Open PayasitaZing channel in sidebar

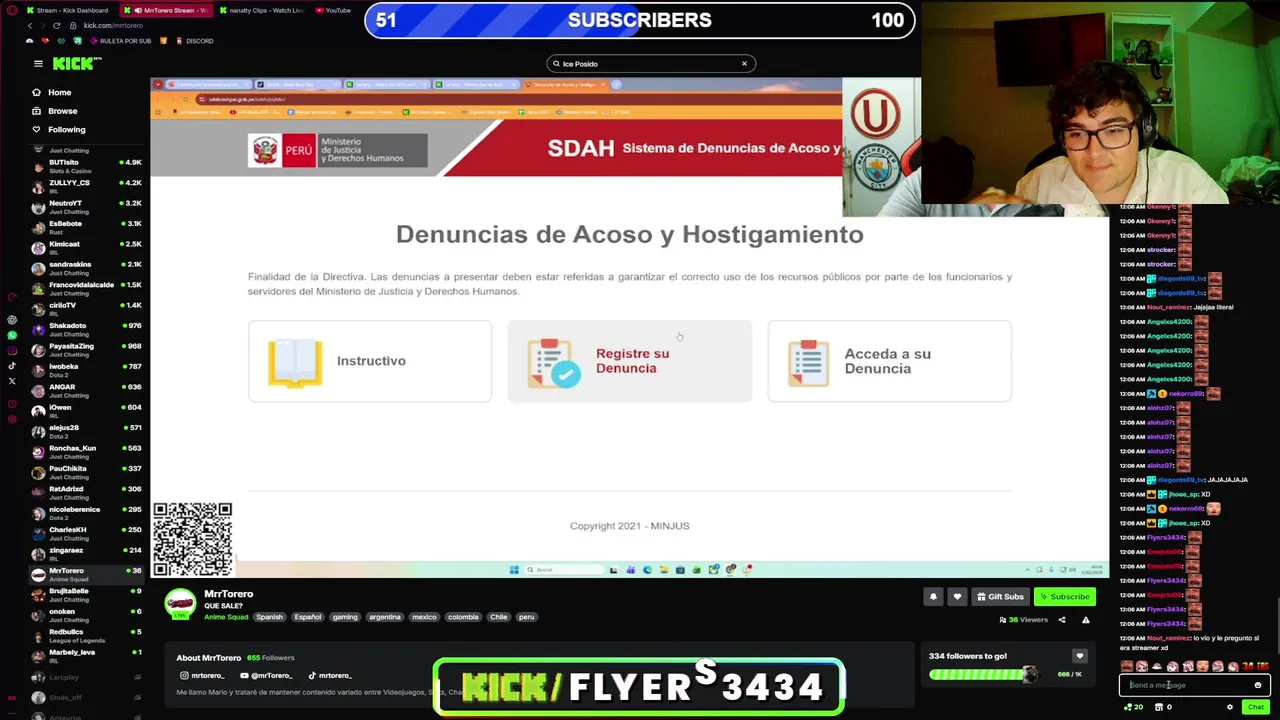pos(88,350)
